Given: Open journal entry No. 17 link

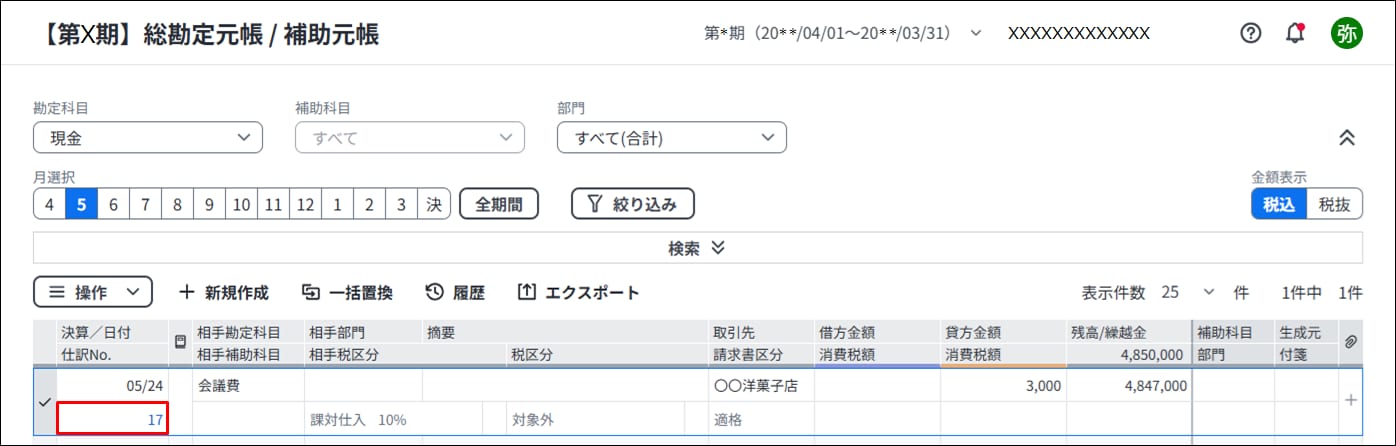Looking at the screenshot, I should tap(155, 420).
